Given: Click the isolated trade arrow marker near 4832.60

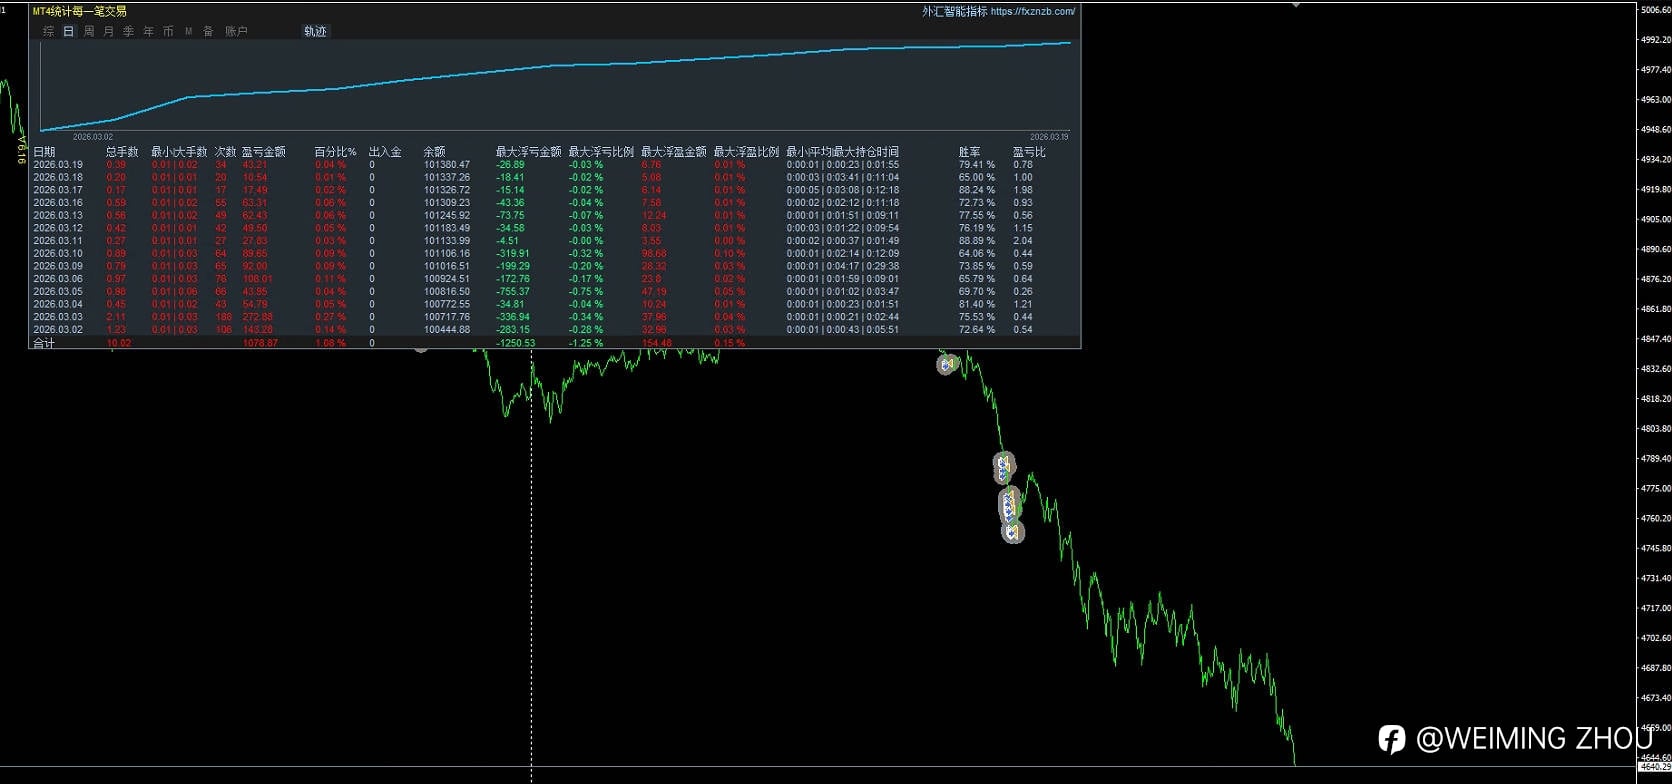Looking at the screenshot, I should 947,365.
